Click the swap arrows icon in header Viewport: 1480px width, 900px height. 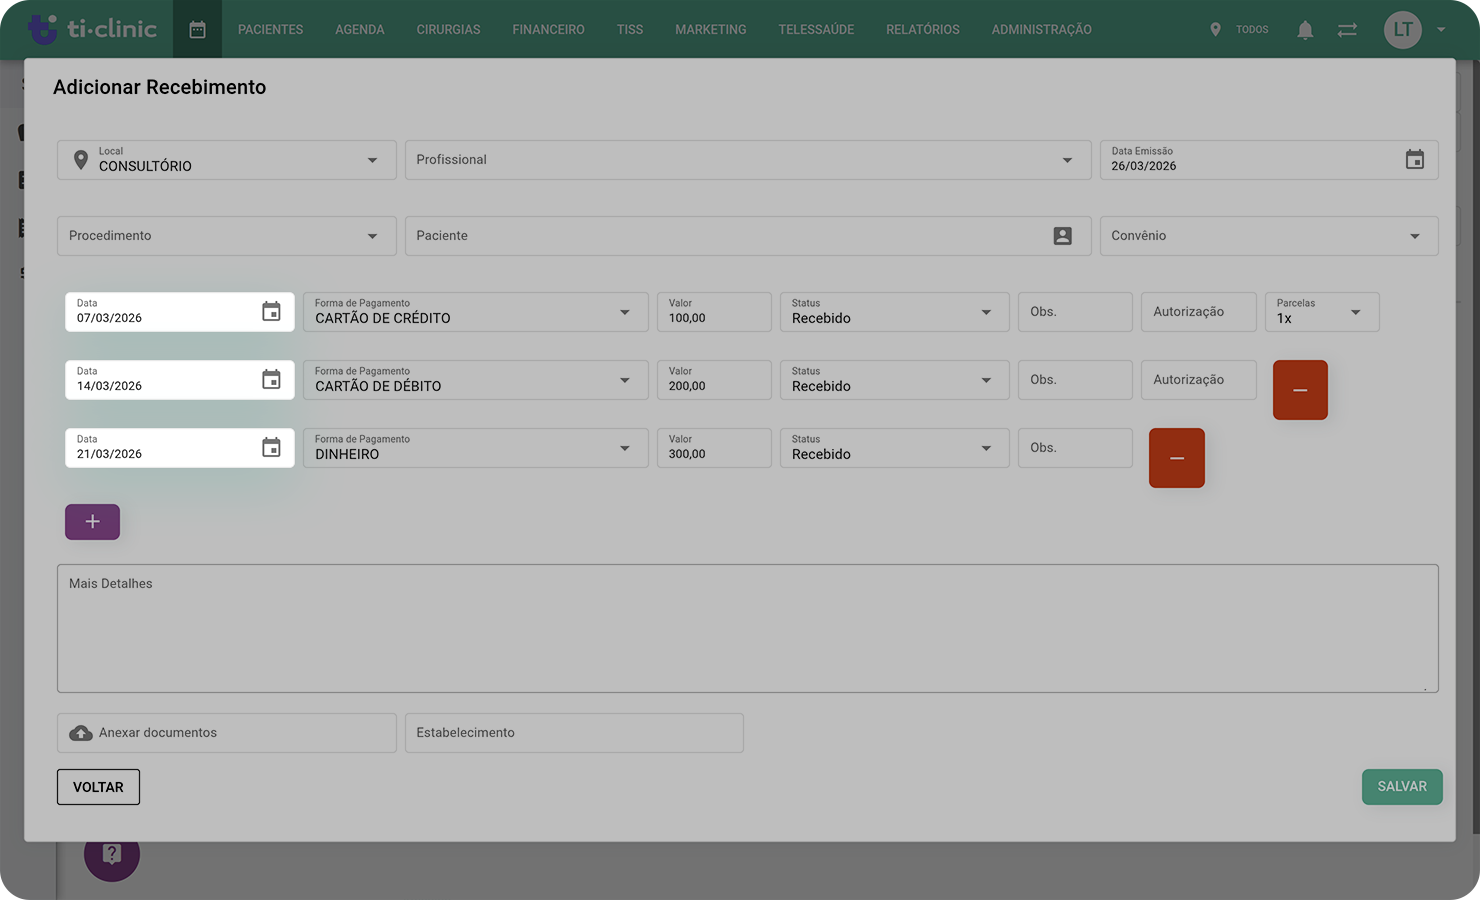(x=1347, y=30)
